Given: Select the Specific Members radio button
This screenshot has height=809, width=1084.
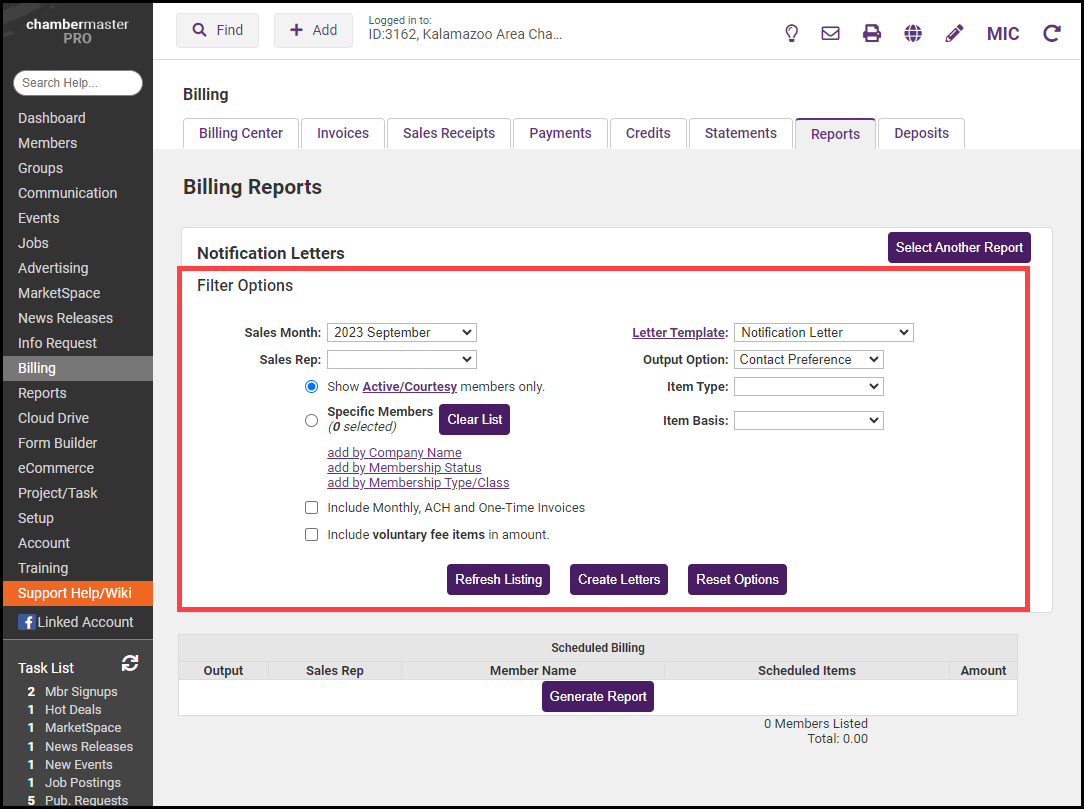Looking at the screenshot, I should click(311, 420).
